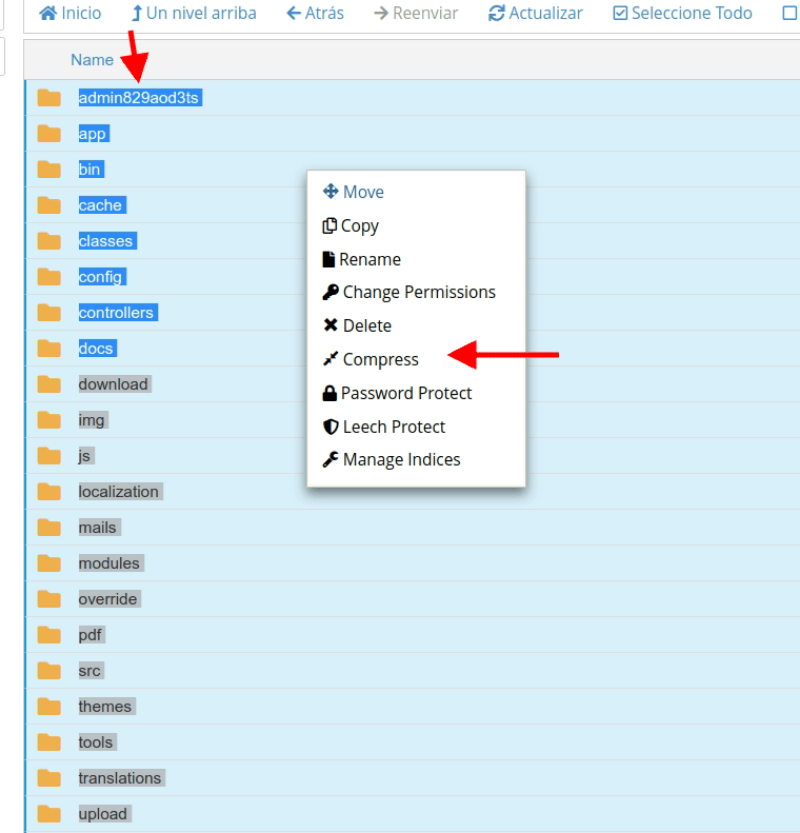The width and height of the screenshot is (800, 833).
Task: Select the classes folder name
Action: (107, 241)
